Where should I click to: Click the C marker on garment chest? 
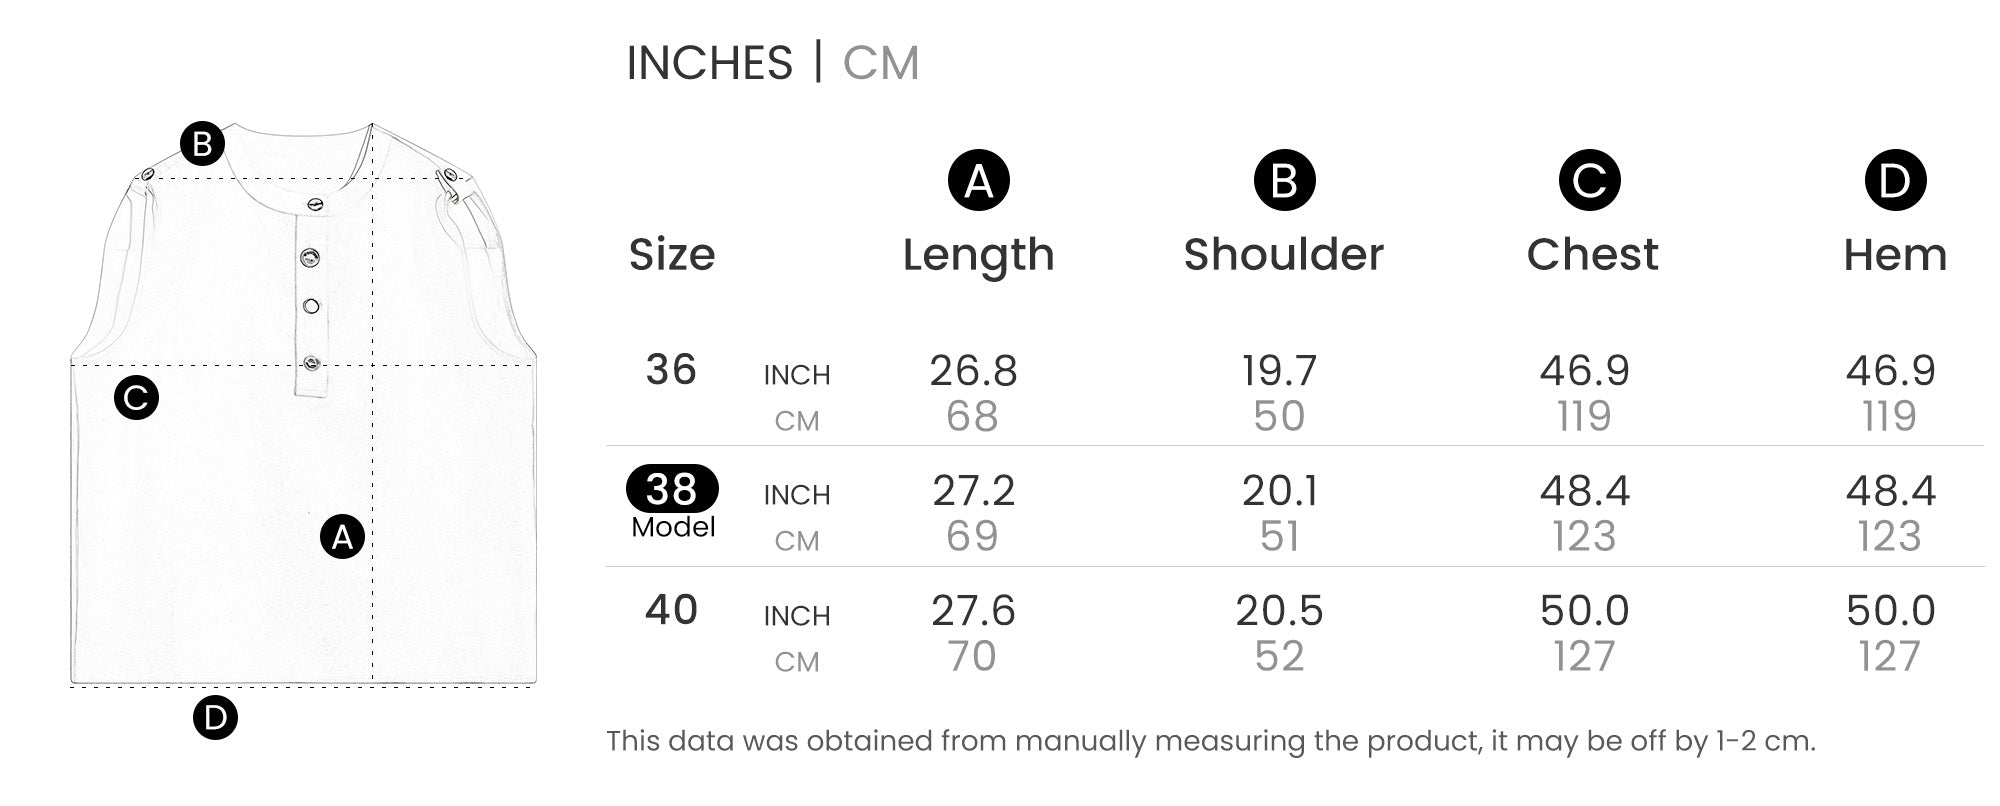point(136,397)
